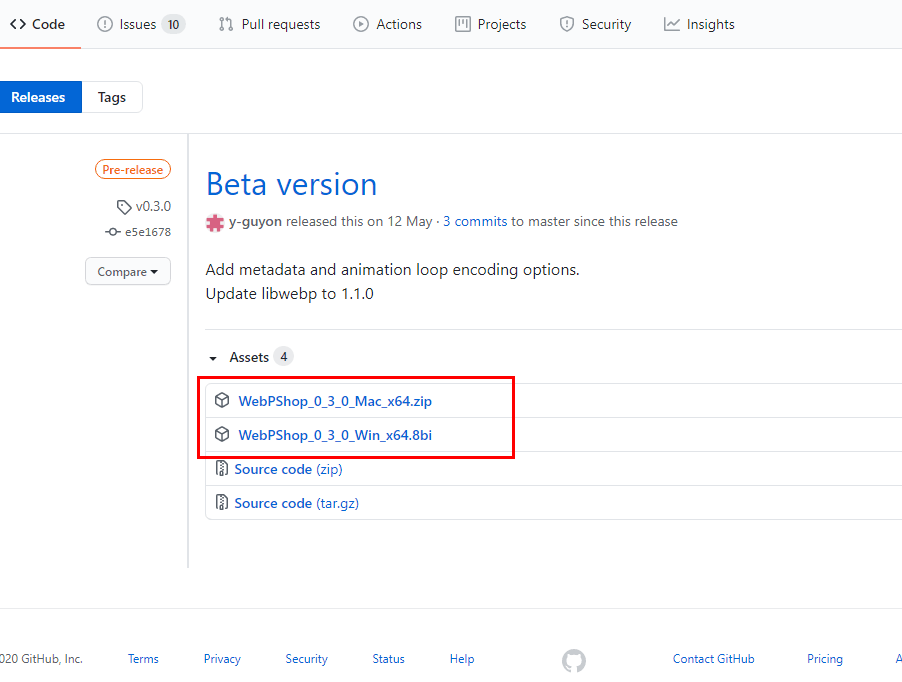Open the repository Security tab
This screenshot has height=682, width=902.
pyautogui.click(x=595, y=24)
